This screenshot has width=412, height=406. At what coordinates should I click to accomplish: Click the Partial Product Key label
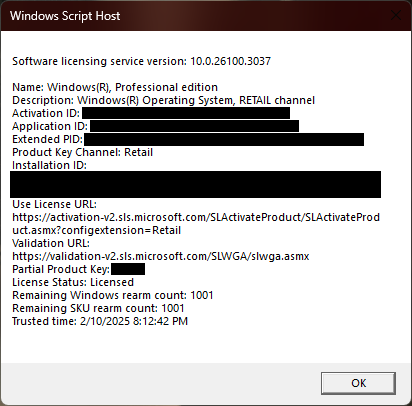coord(61,269)
